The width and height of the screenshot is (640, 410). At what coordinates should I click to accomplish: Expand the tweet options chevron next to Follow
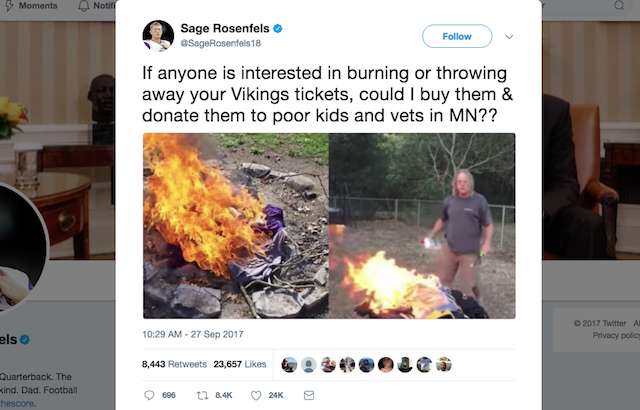(509, 37)
